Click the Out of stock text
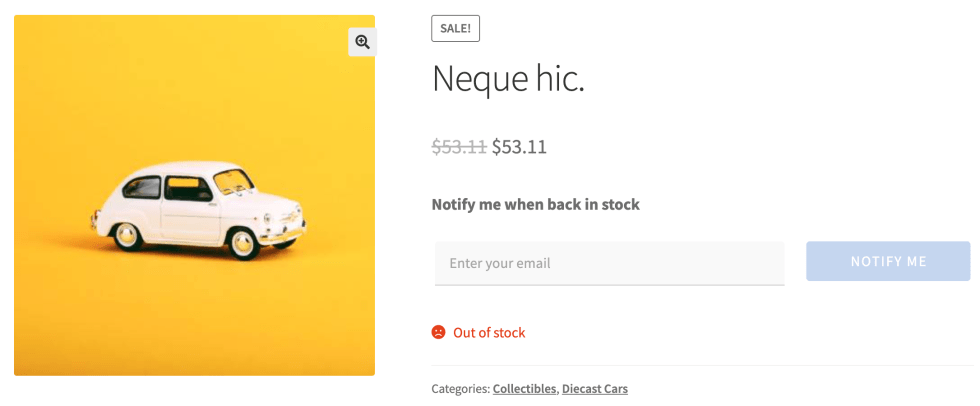 [x=489, y=332]
